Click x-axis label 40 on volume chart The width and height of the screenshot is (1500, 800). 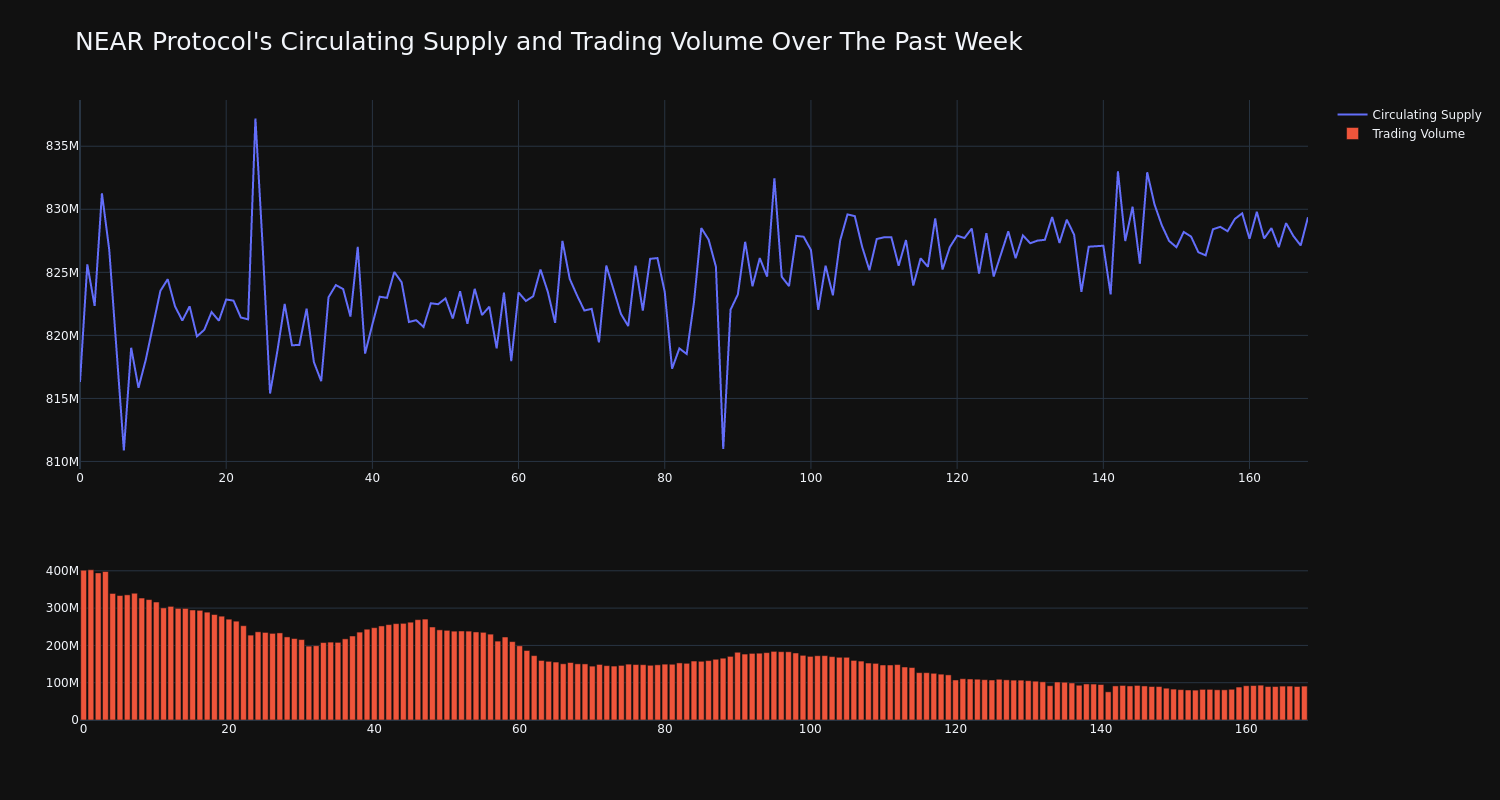pyautogui.click(x=374, y=729)
